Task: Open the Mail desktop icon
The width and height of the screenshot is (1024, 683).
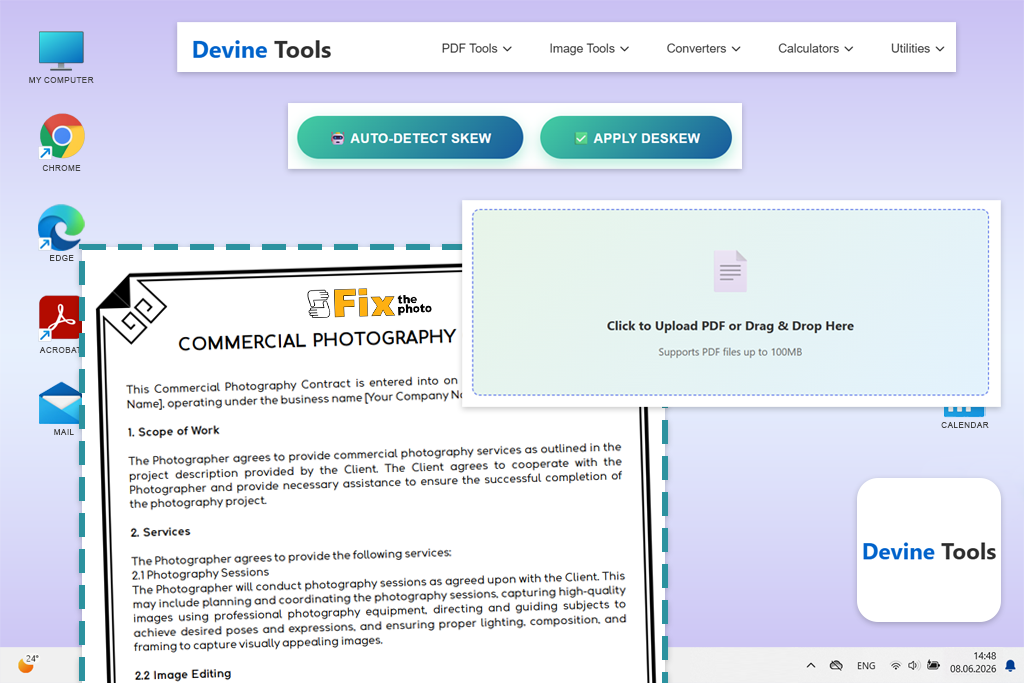Action: coord(60,409)
